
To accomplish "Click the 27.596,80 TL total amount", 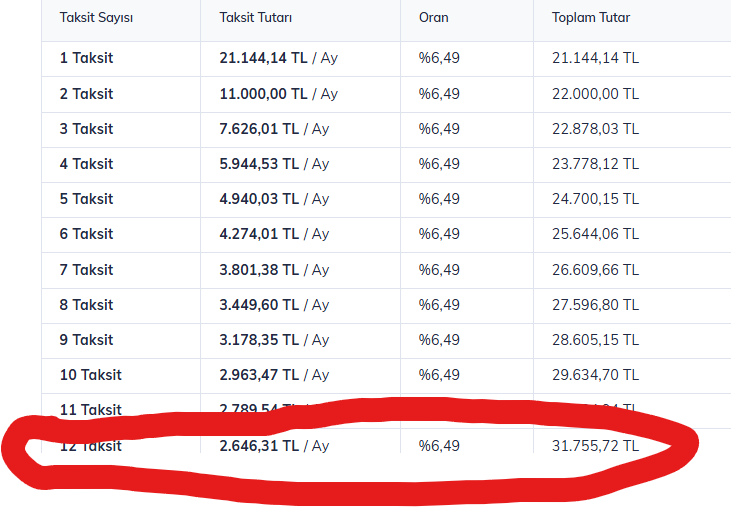I will [595, 305].
